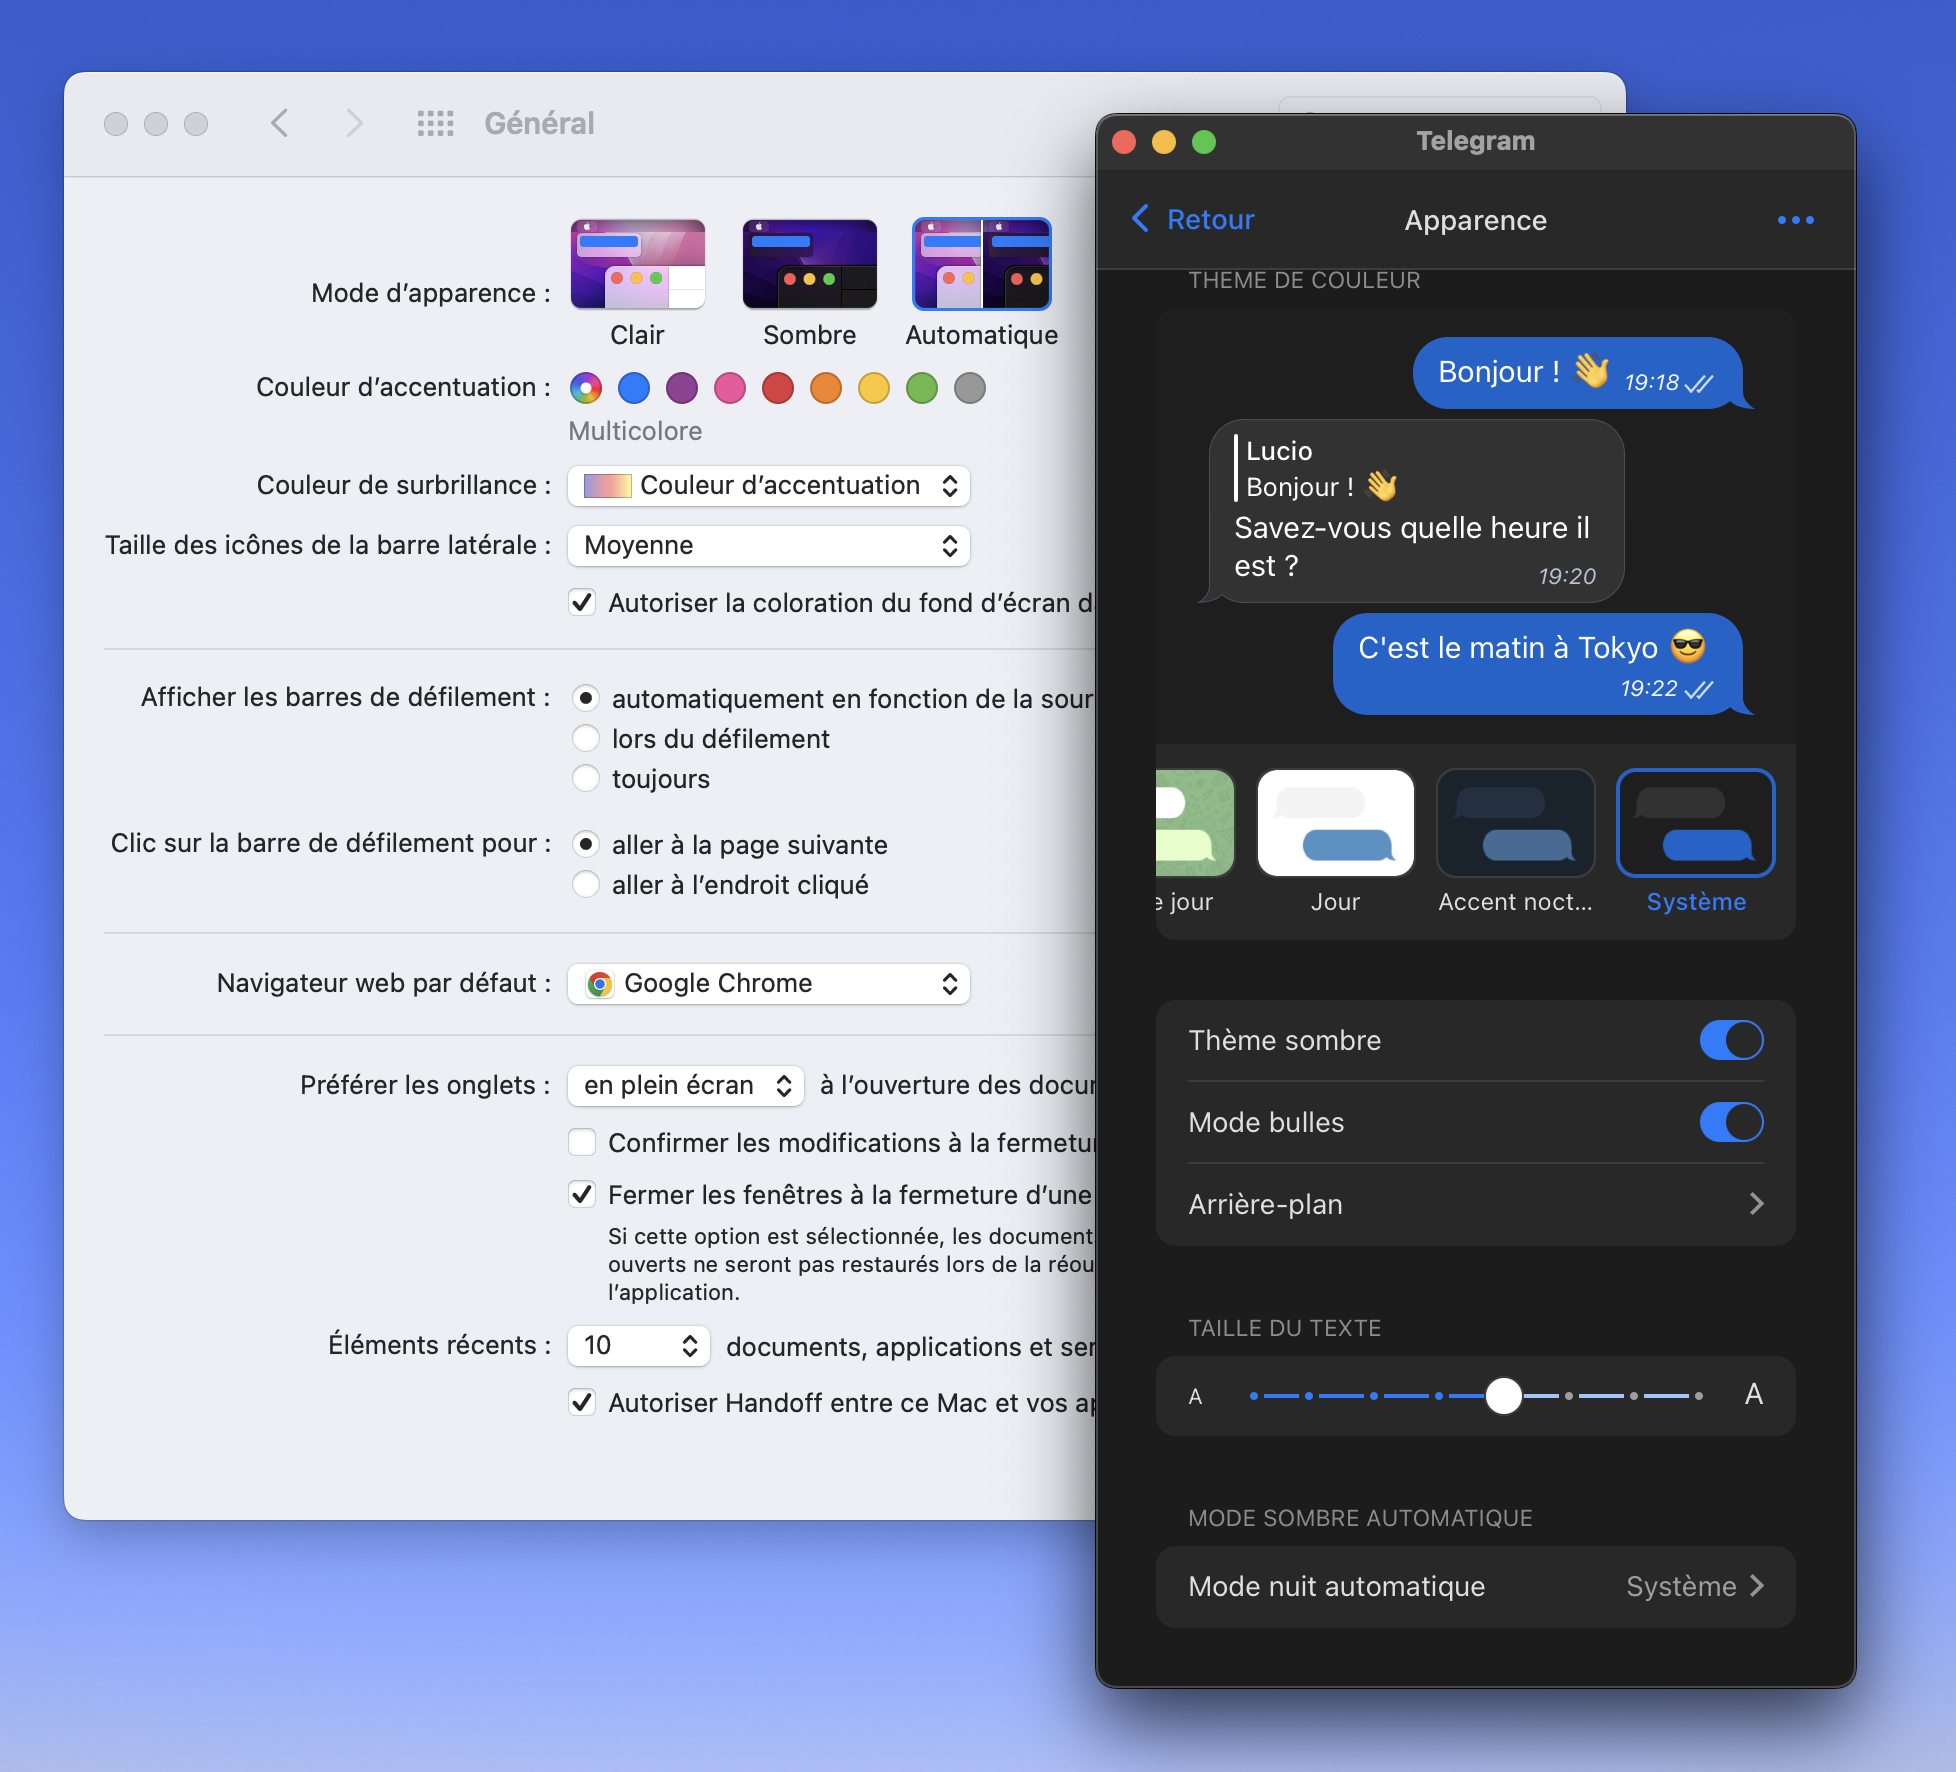Click the three-dots more menu in Telegram
This screenshot has height=1772, width=1956.
pos(1795,220)
